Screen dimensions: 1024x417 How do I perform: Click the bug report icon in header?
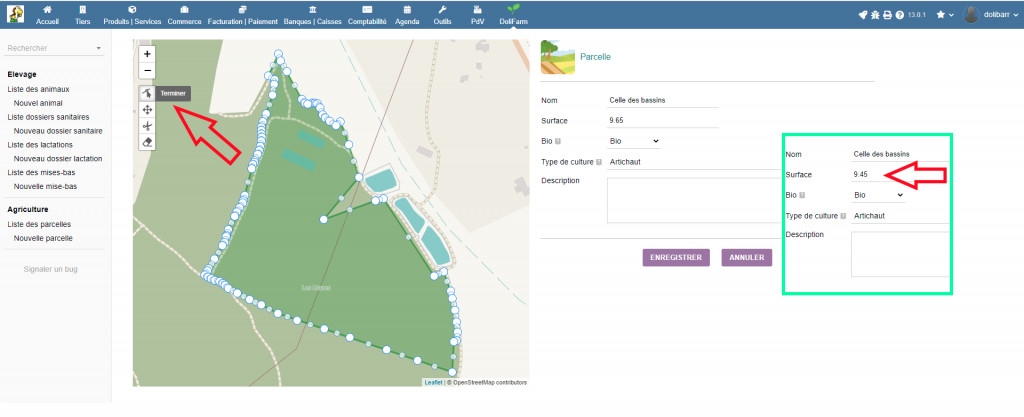pyautogui.click(x=875, y=15)
